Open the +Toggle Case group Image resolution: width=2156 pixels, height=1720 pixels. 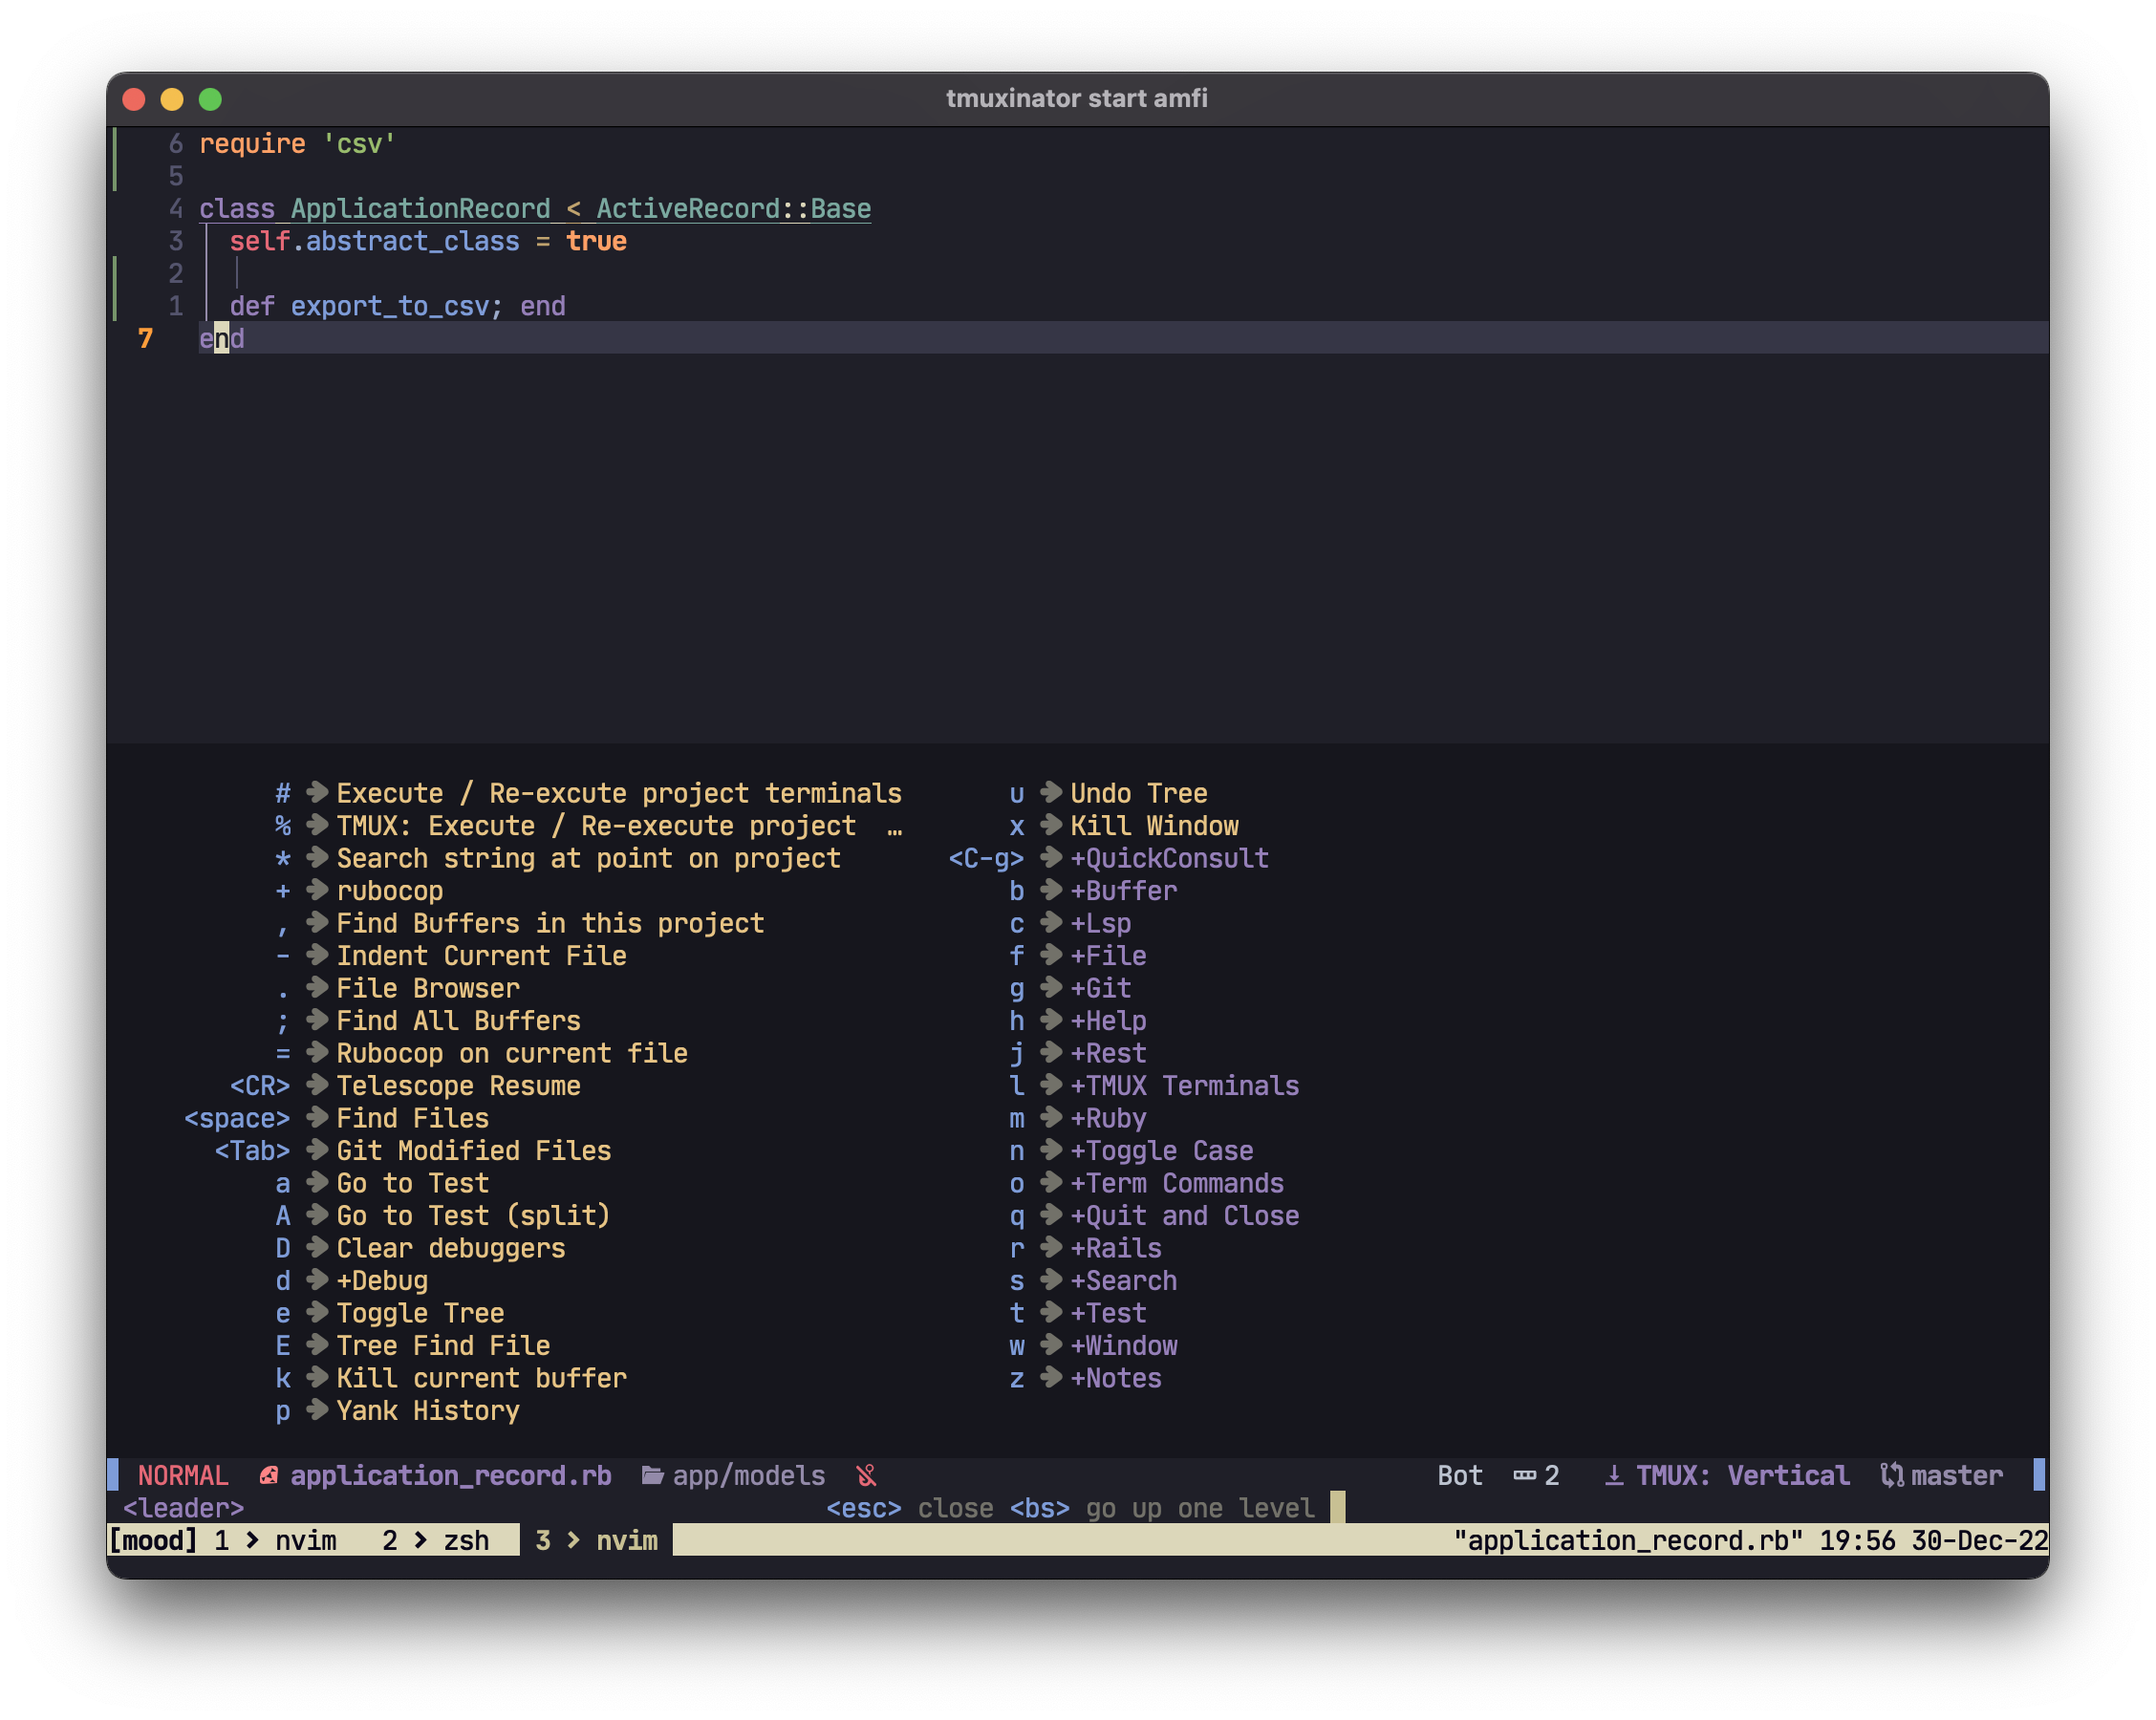point(1161,1151)
